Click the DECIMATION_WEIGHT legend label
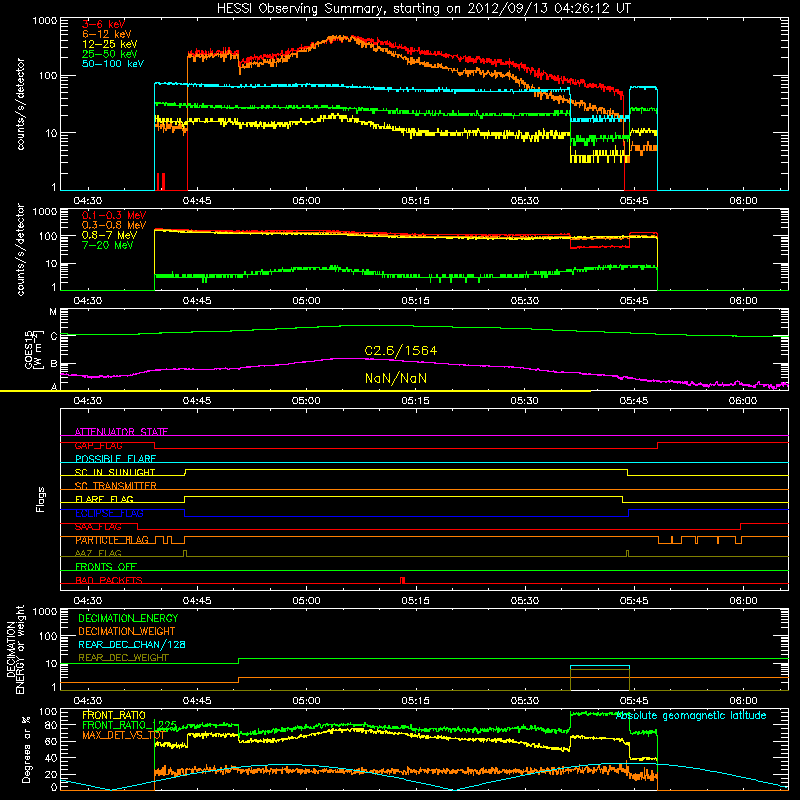 [x=127, y=631]
